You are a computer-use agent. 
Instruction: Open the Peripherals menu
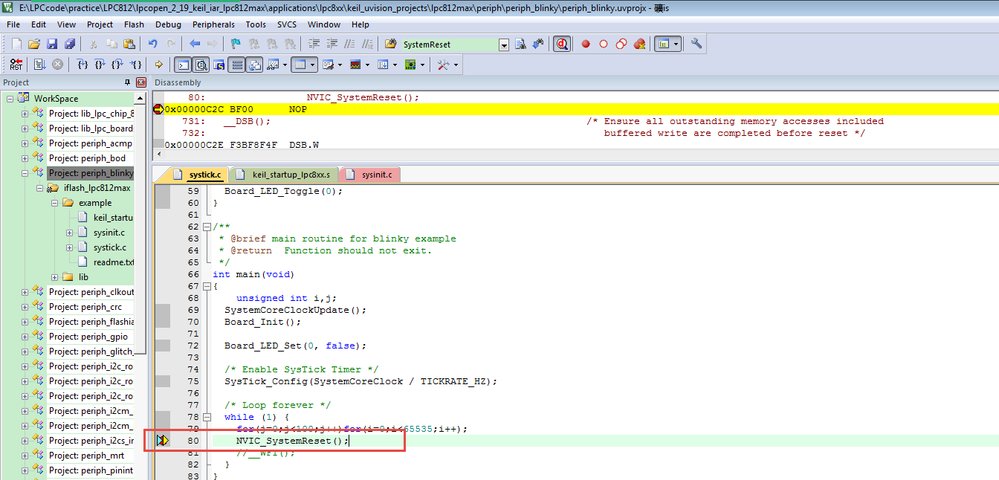point(214,24)
